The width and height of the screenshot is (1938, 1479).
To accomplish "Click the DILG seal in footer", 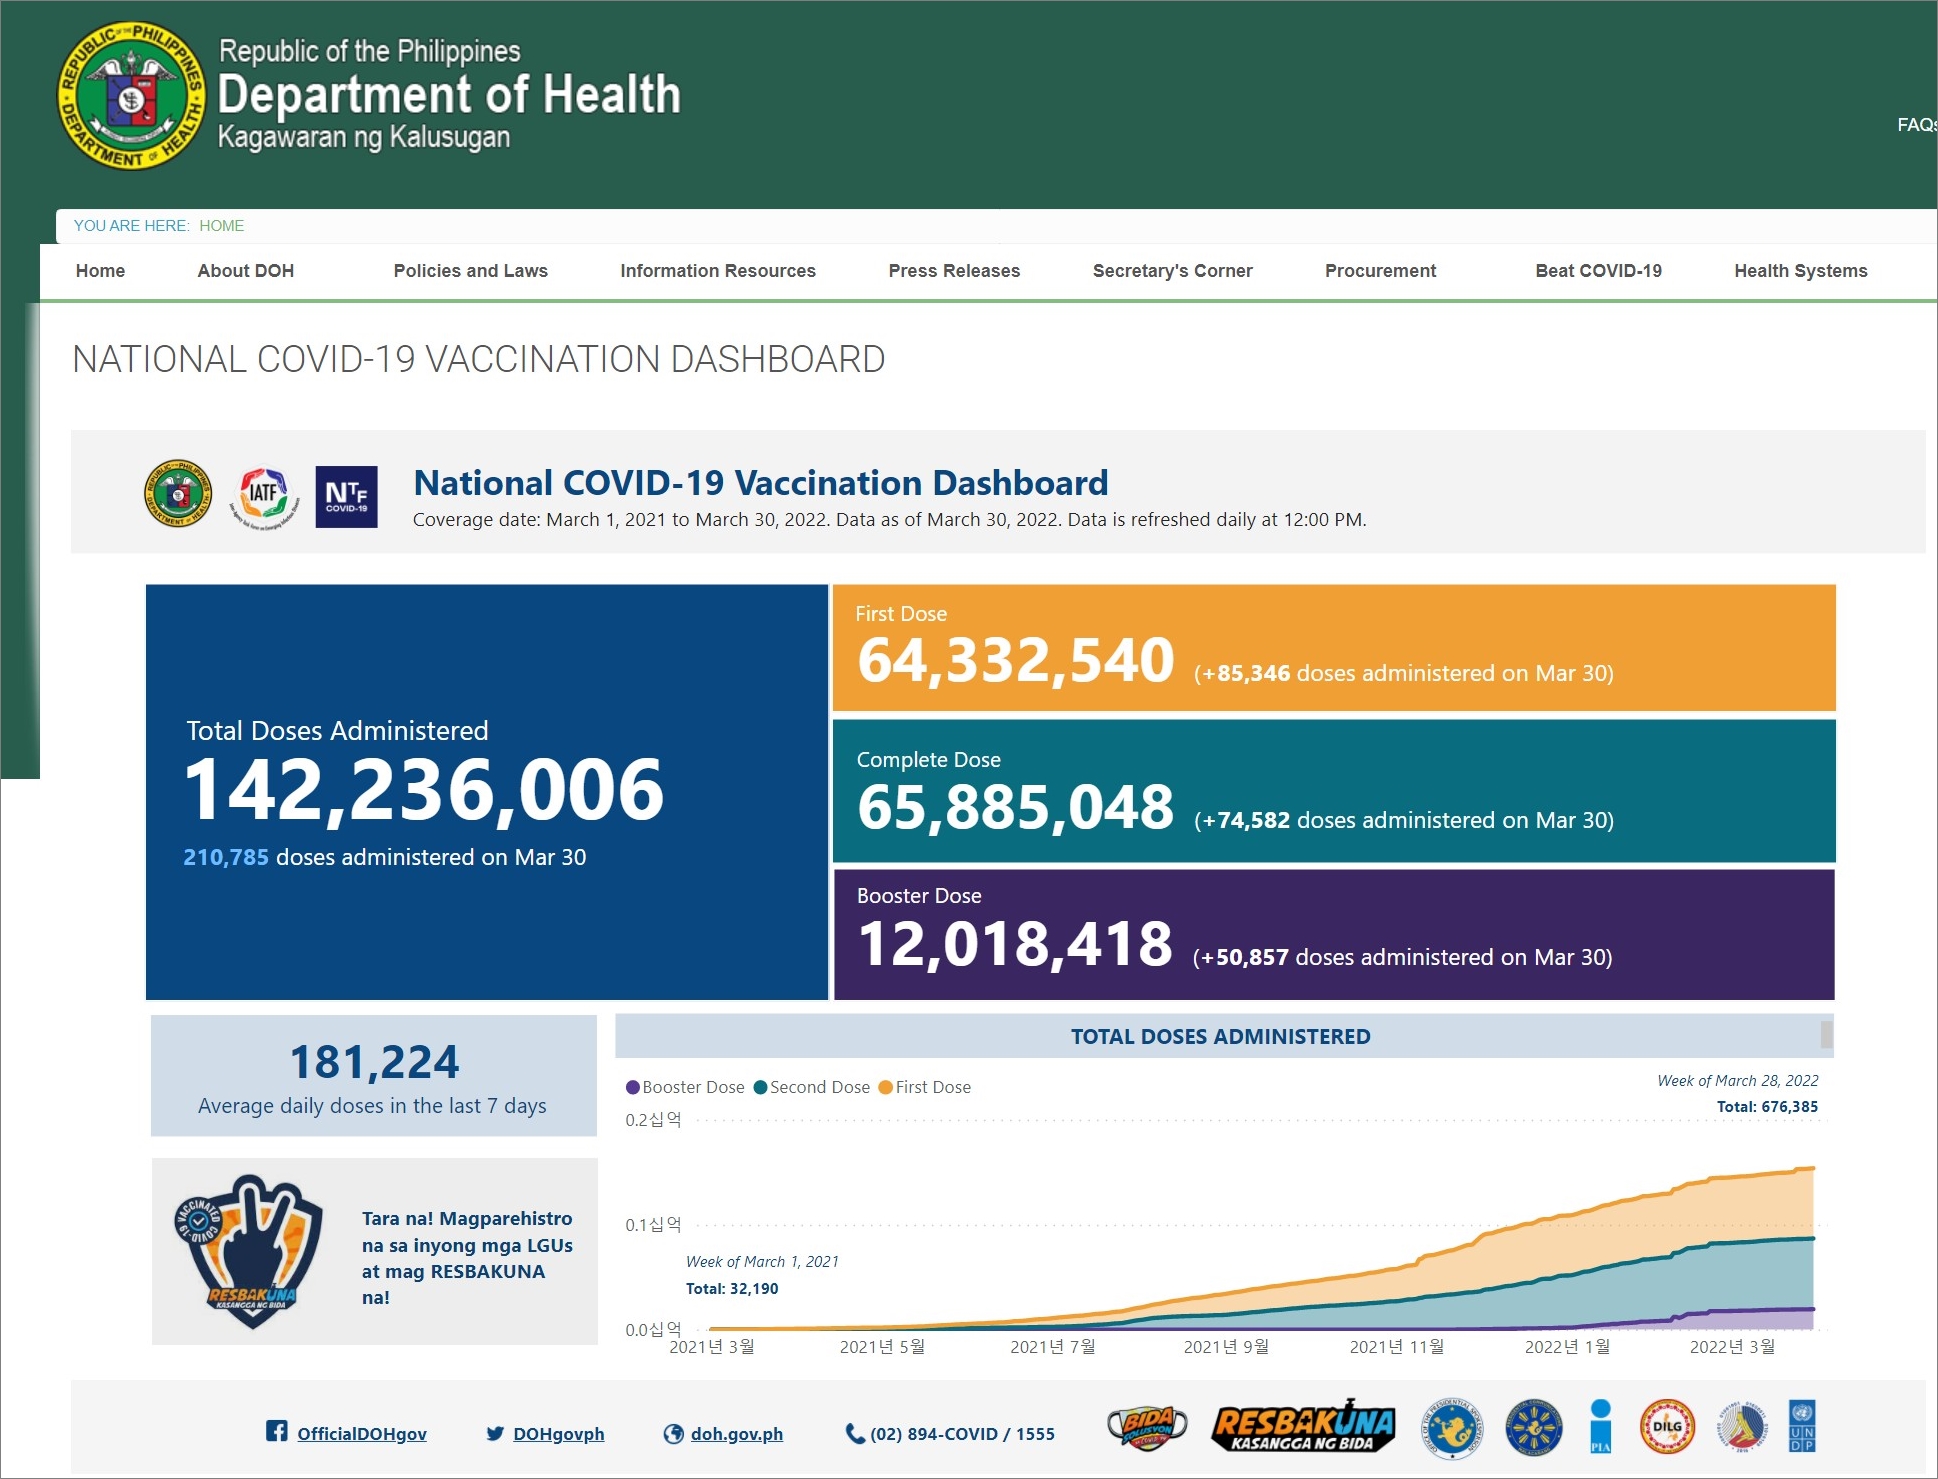I will pyautogui.click(x=1666, y=1427).
